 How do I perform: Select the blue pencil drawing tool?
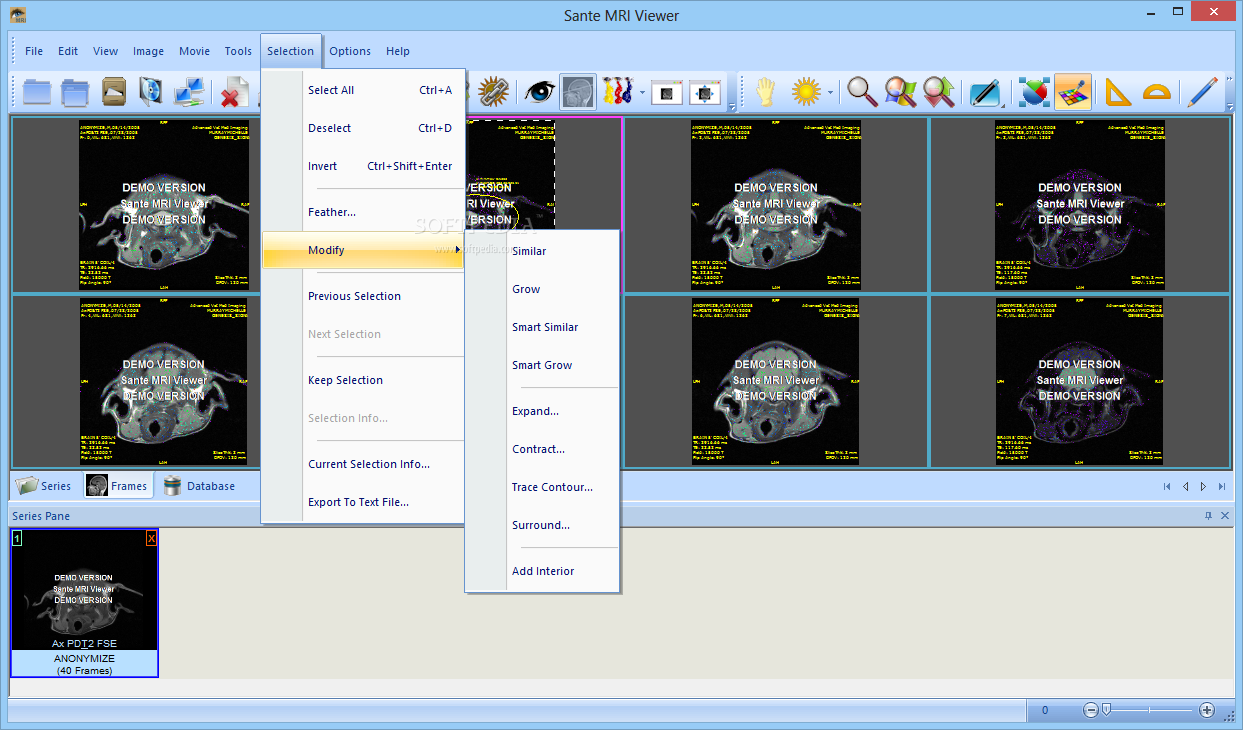pos(1202,92)
